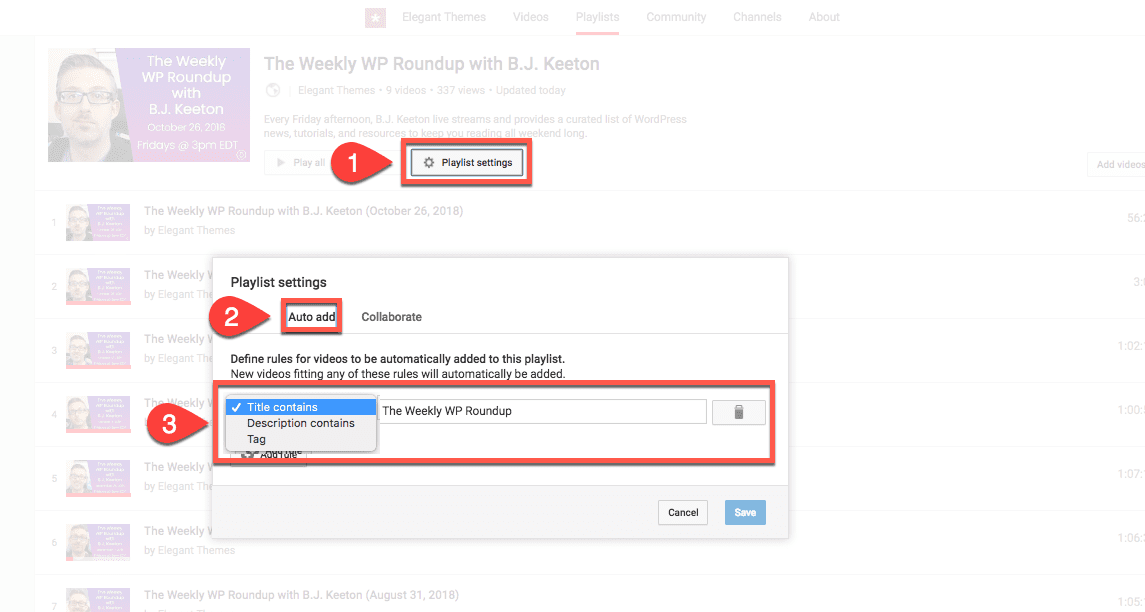Cancel the Playlist settings dialog

(682, 511)
